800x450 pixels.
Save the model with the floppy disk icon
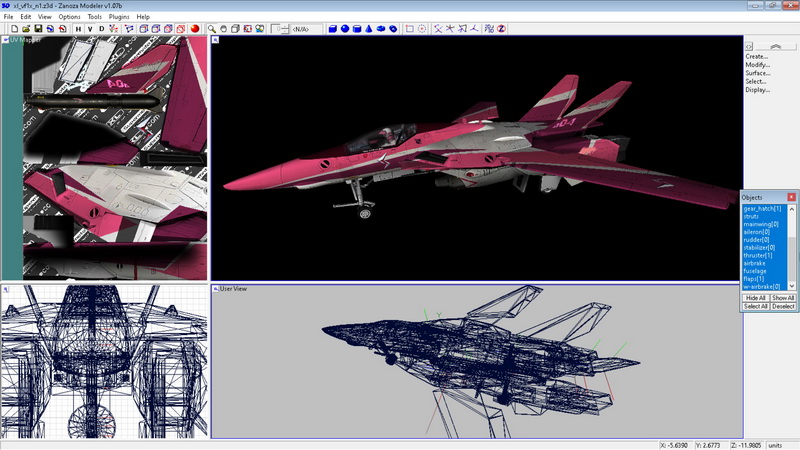38,29
